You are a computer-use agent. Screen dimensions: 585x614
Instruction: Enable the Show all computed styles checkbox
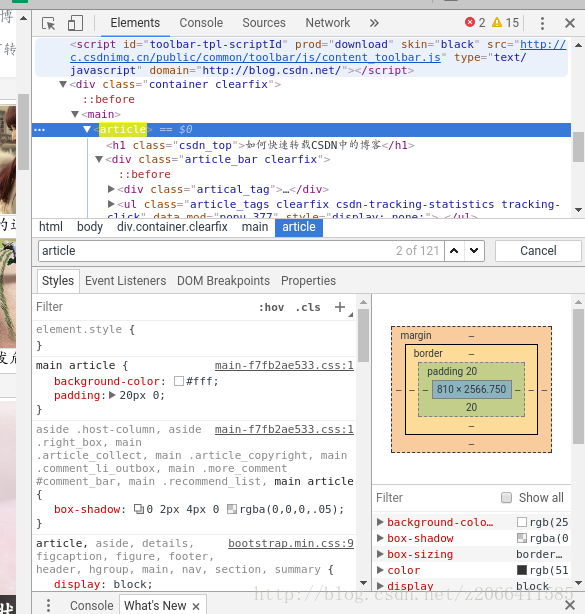(x=506, y=498)
